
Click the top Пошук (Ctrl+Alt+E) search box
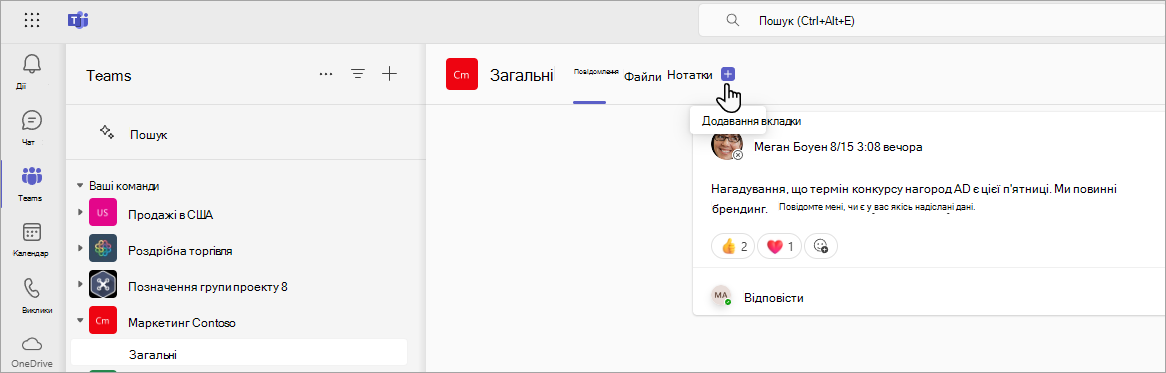tap(932, 21)
